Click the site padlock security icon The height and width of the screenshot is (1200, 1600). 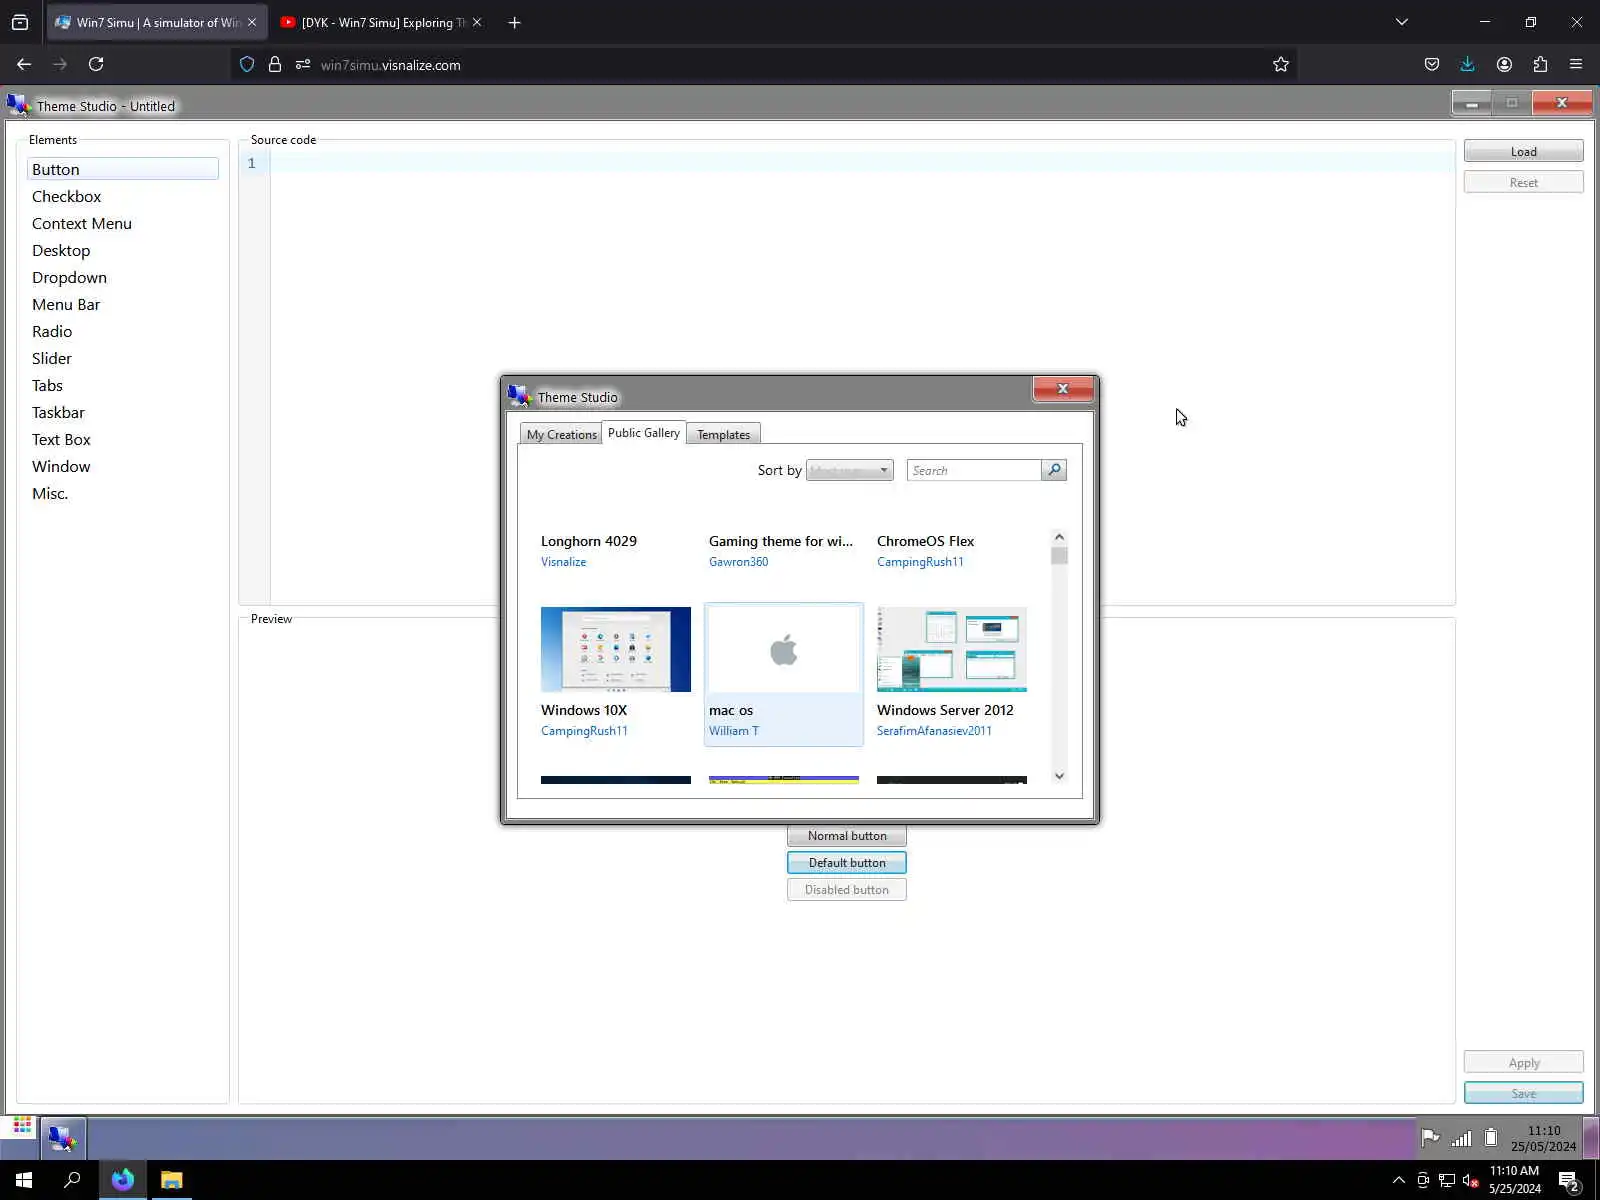tap(275, 64)
